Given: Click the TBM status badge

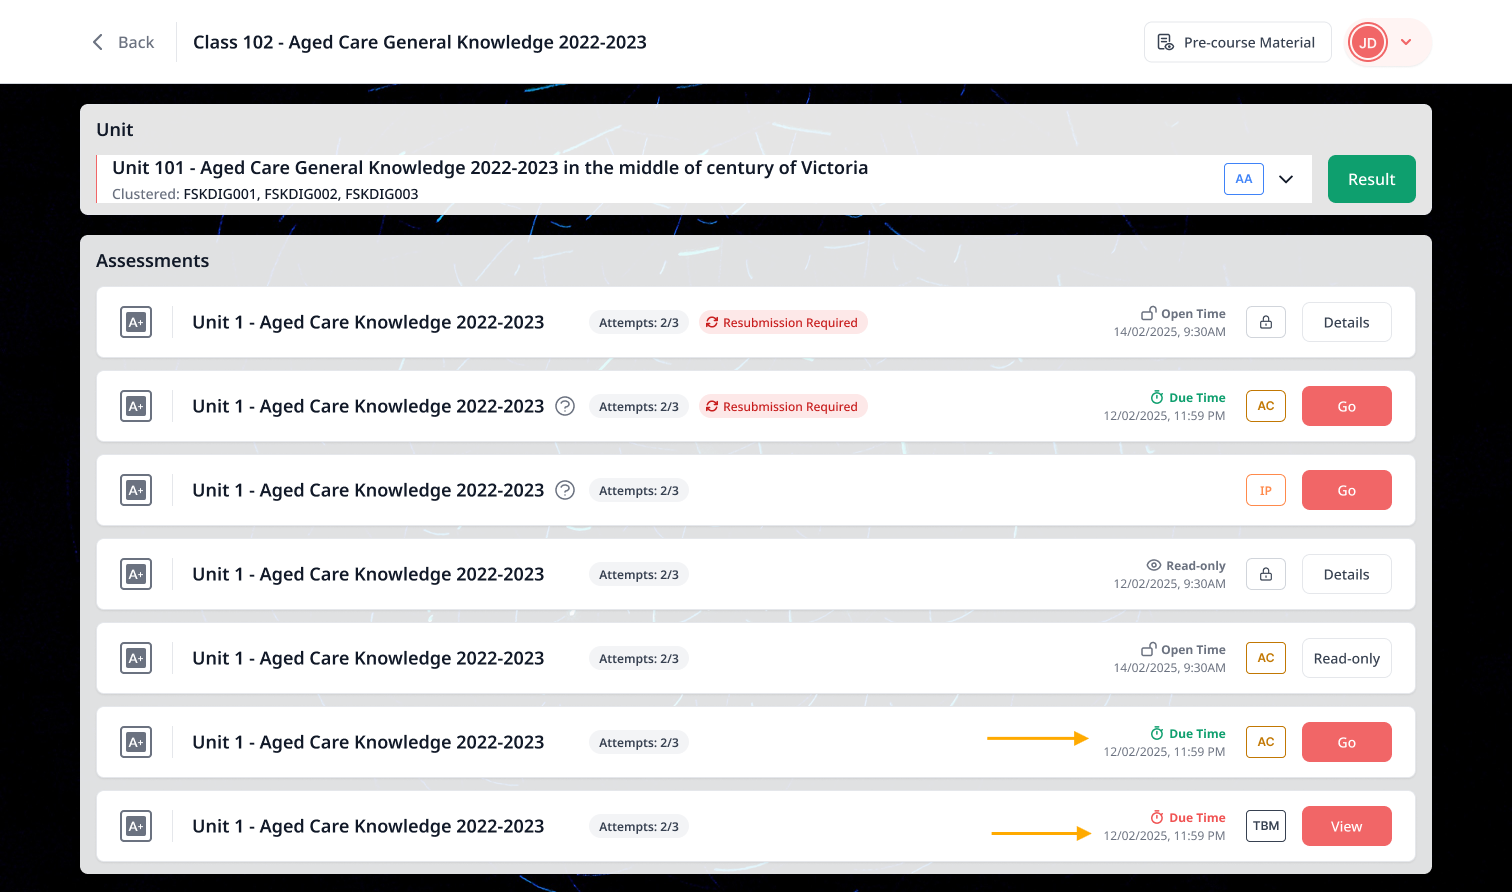Looking at the screenshot, I should pos(1266,826).
